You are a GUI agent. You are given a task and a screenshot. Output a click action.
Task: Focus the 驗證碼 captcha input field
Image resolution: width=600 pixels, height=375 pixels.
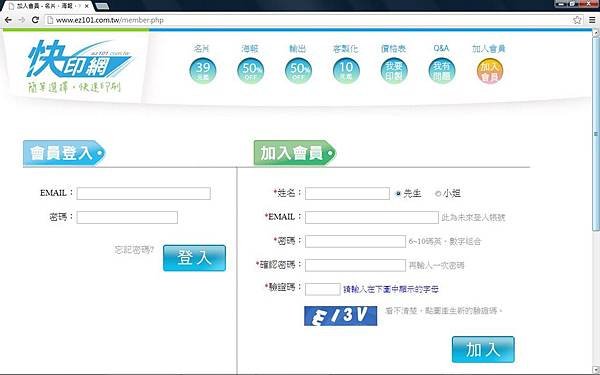(323, 289)
